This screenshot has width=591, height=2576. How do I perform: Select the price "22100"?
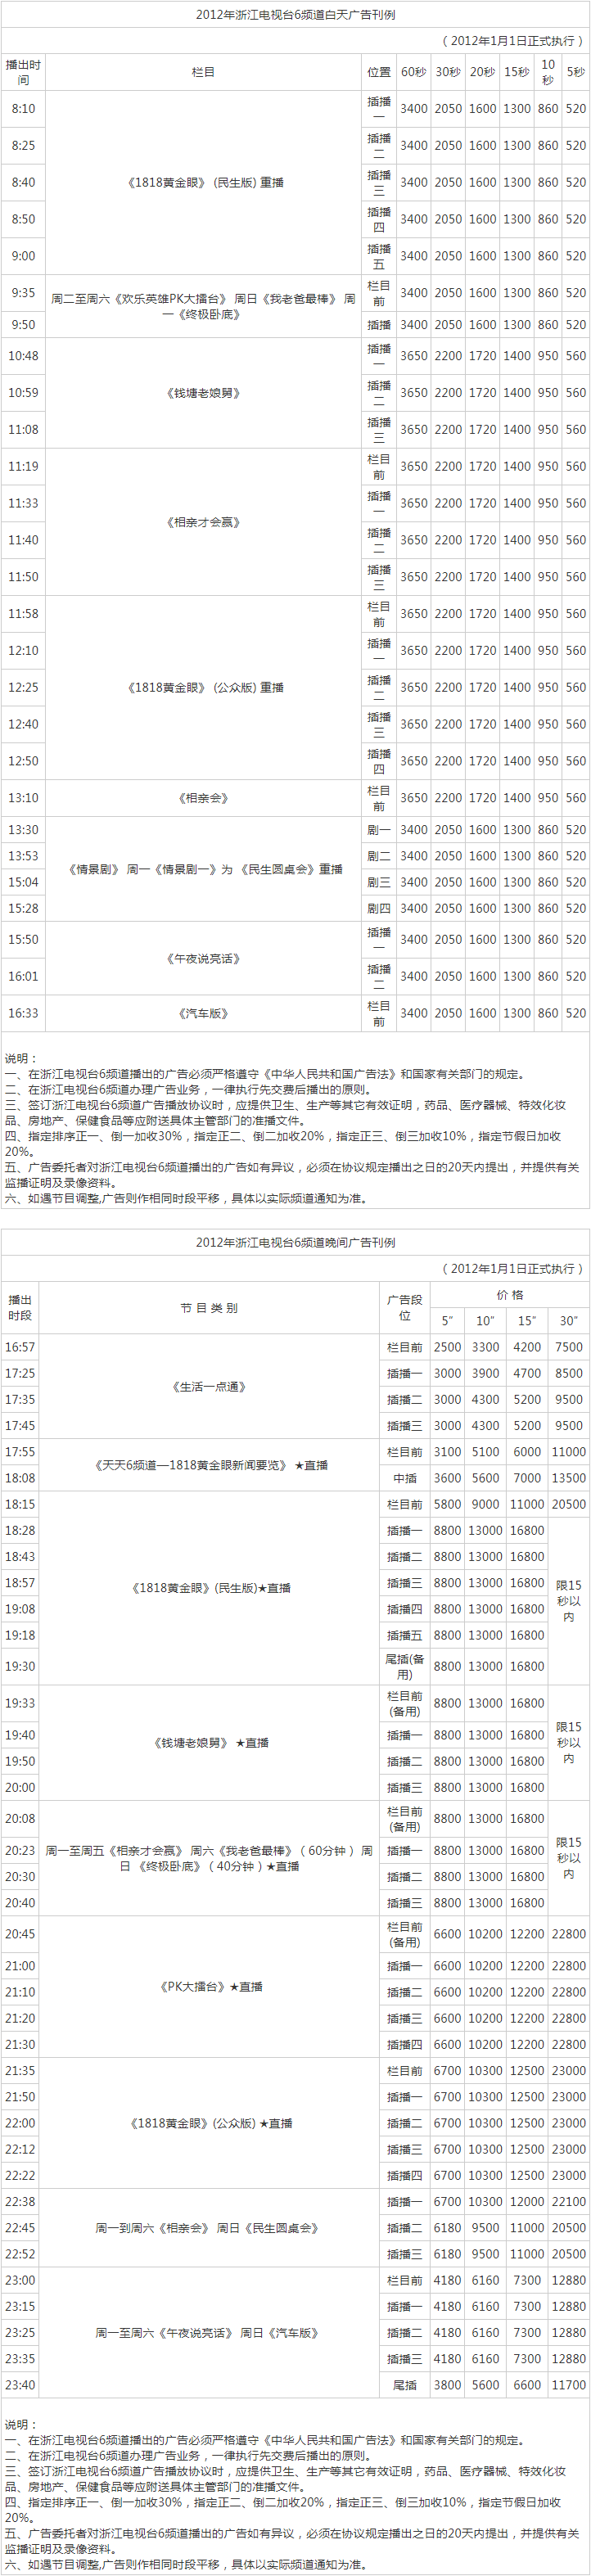point(568,2201)
